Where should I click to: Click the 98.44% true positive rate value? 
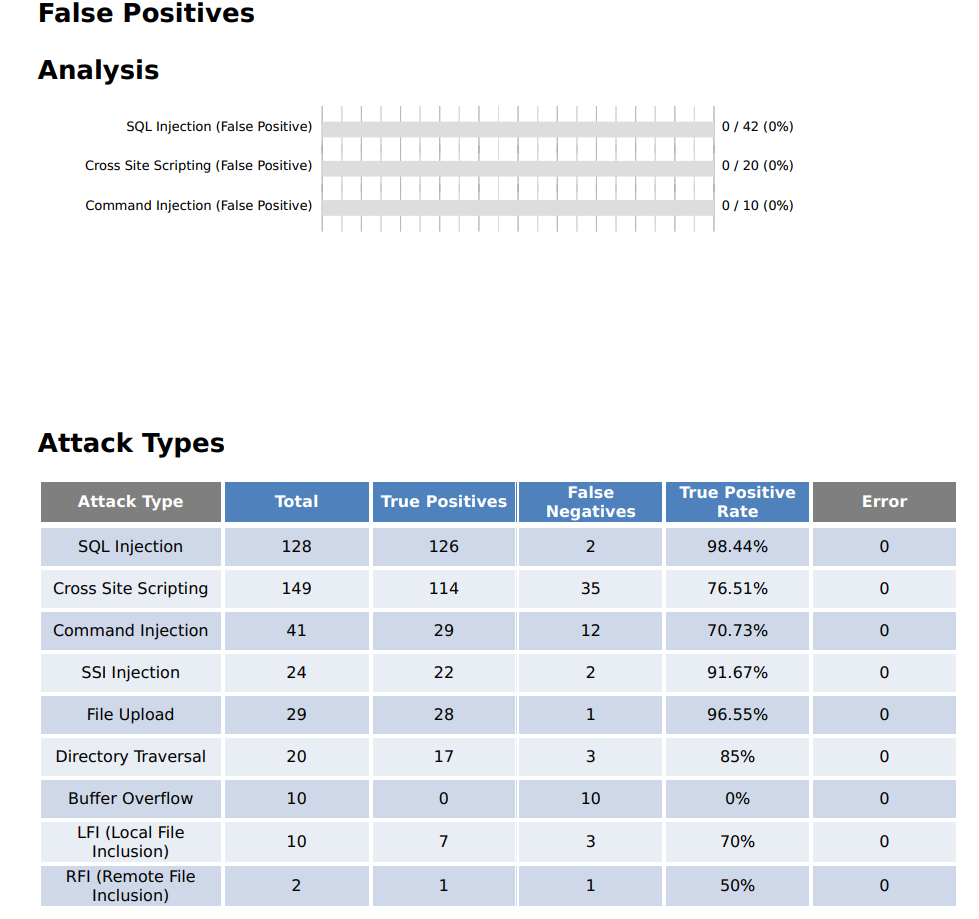(x=737, y=547)
